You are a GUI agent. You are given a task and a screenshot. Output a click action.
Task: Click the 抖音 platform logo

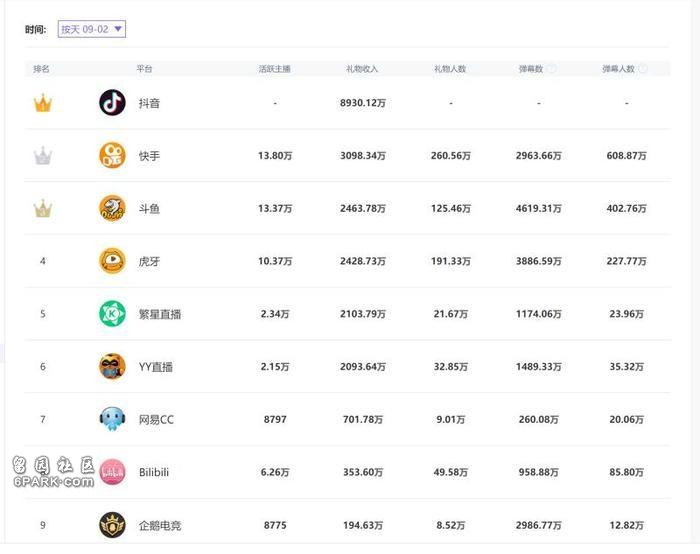click(x=112, y=103)
